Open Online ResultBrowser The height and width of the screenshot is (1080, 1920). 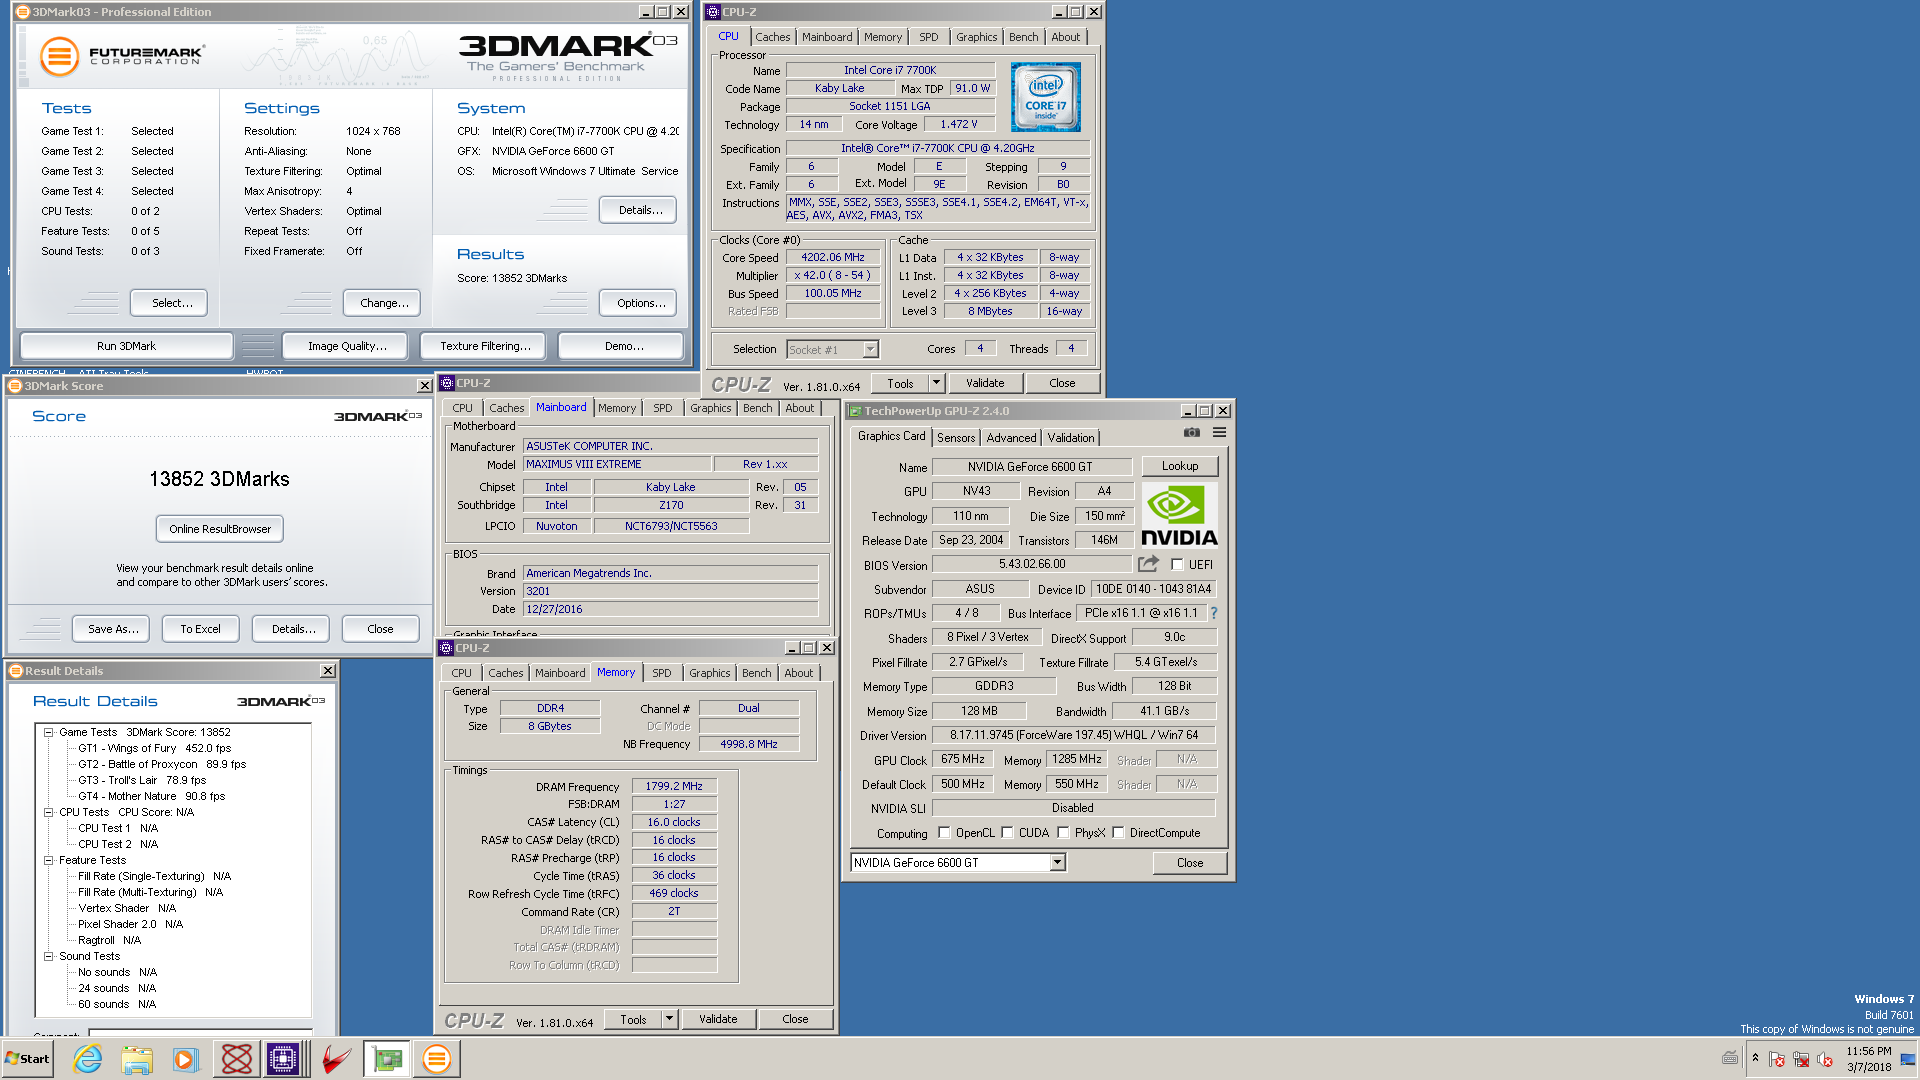tap(220, 529)
